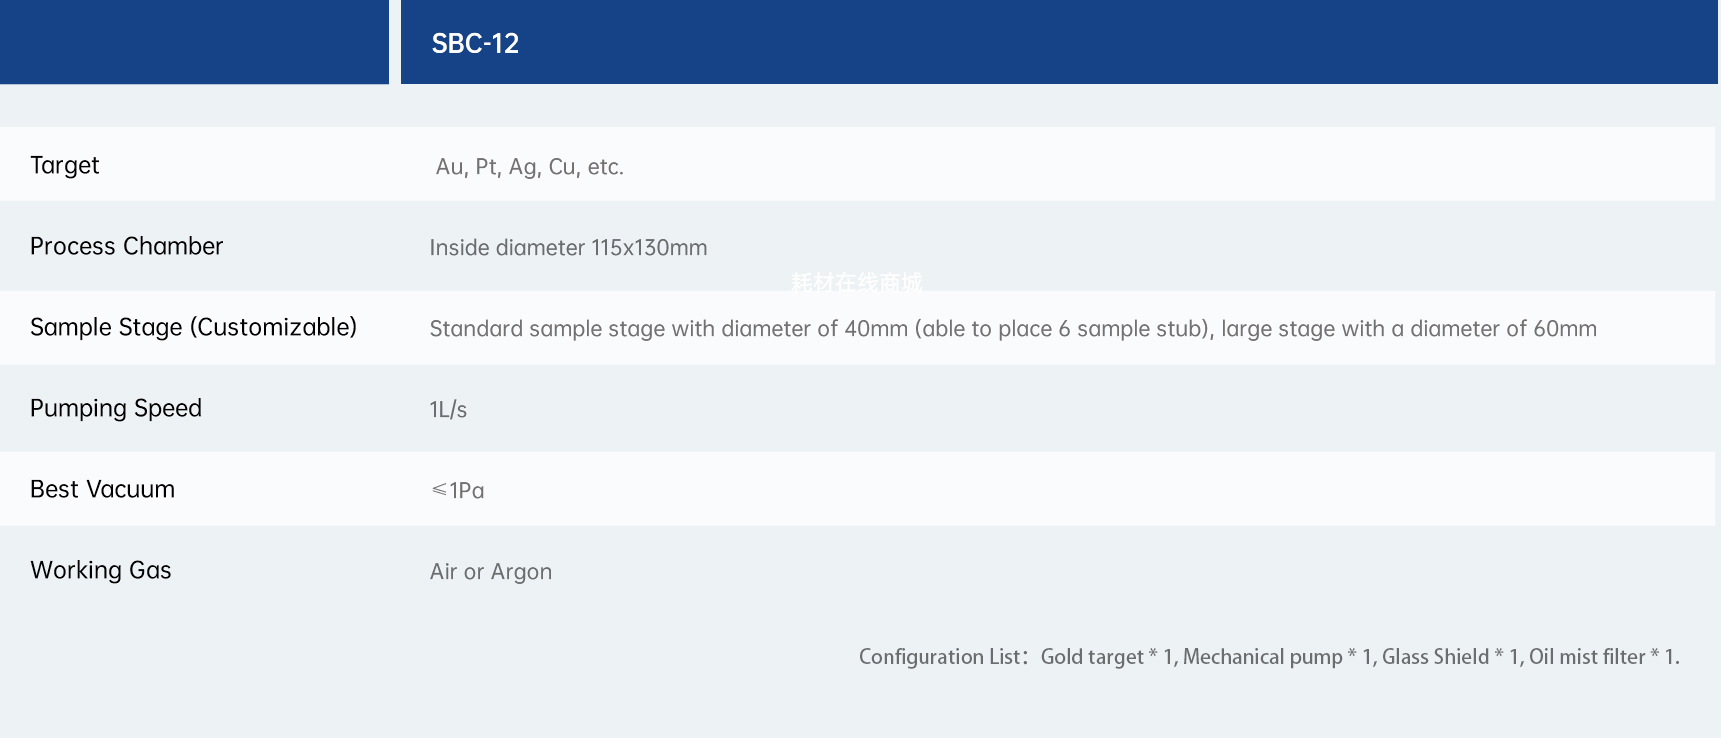Select the Working Gas label

(101, 570)
